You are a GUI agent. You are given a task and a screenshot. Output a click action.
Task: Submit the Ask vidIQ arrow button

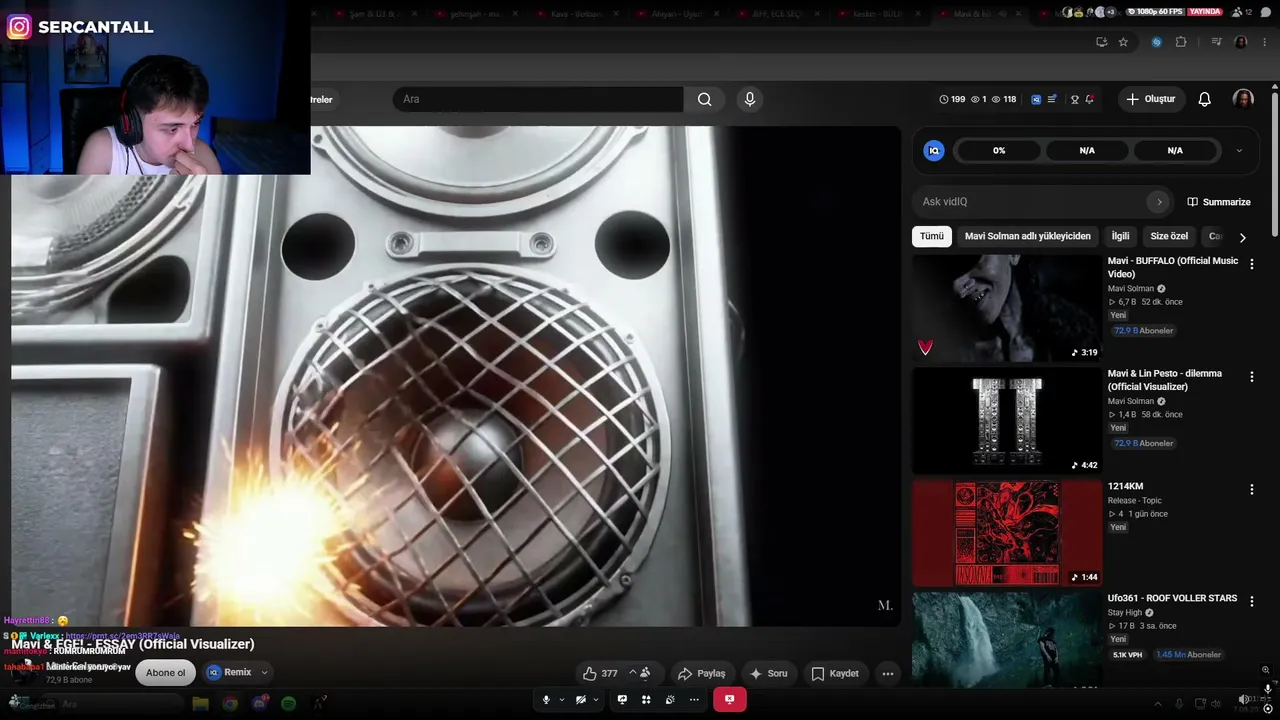[1159, 202]
